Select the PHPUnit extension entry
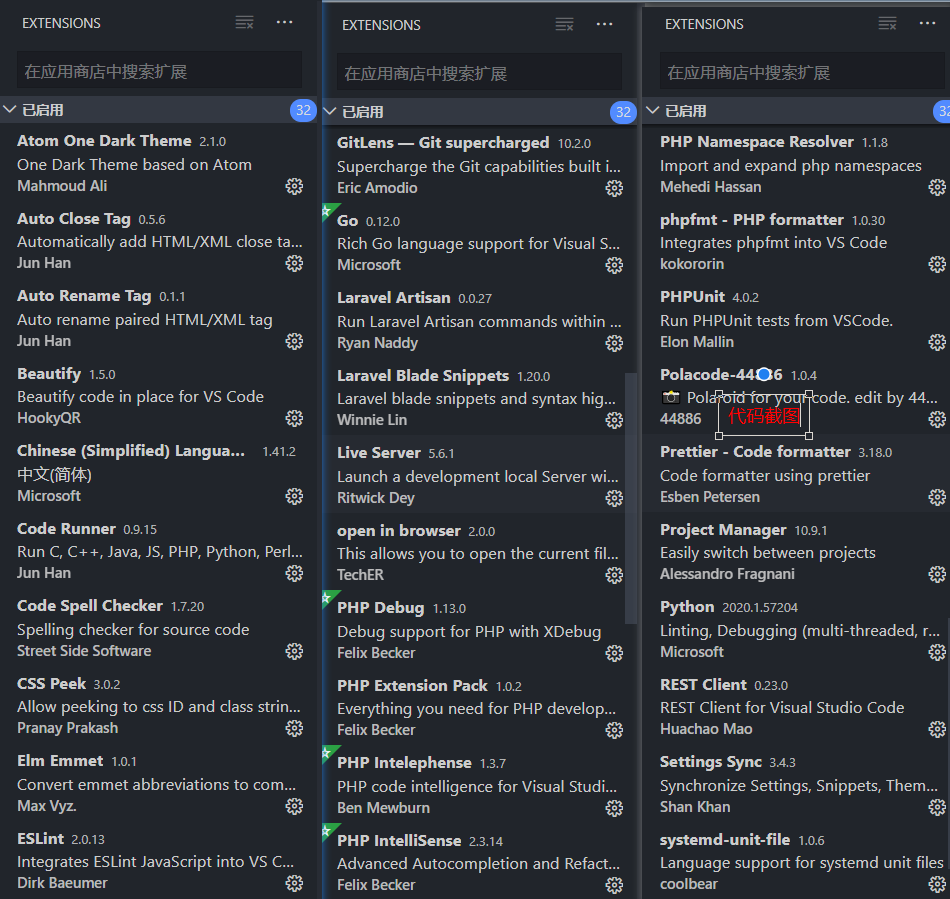950x899 pixels. coord(797,319)
